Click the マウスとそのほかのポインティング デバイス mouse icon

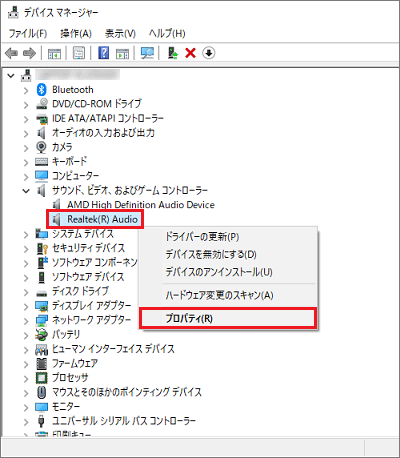41,392
